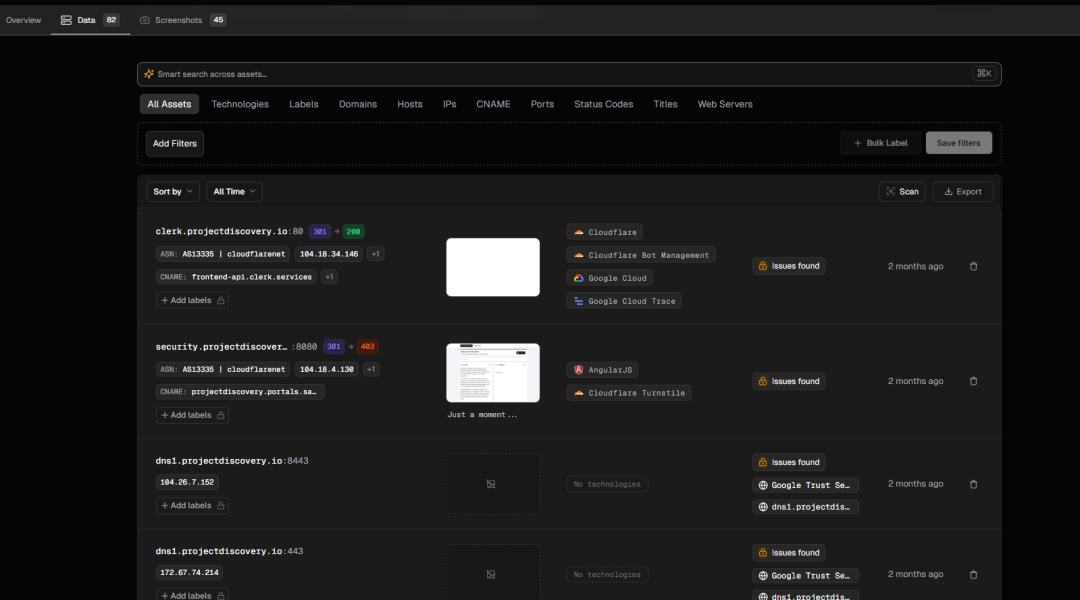Viewport: 1080px width, 600px height.
Task: Delete the dns1.projectdiscovery.io:8443 asset
Action: [x=973, y=484]
